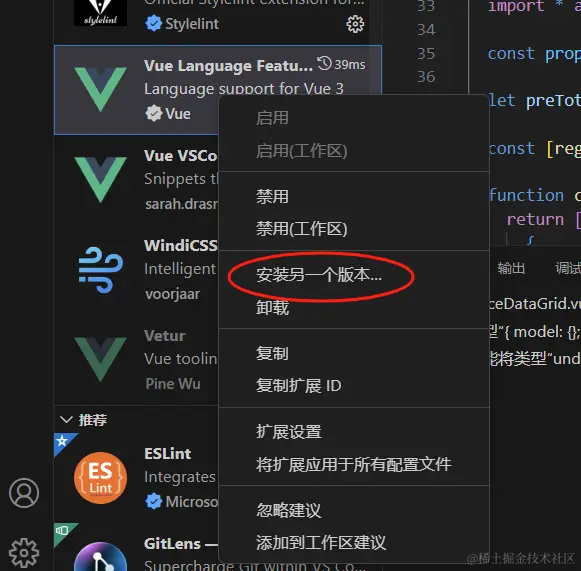Screen dimensions: 581x571
Task: Open the Stylelint extension gear settings
Action: pyautogui.click(x=355, y=24)
